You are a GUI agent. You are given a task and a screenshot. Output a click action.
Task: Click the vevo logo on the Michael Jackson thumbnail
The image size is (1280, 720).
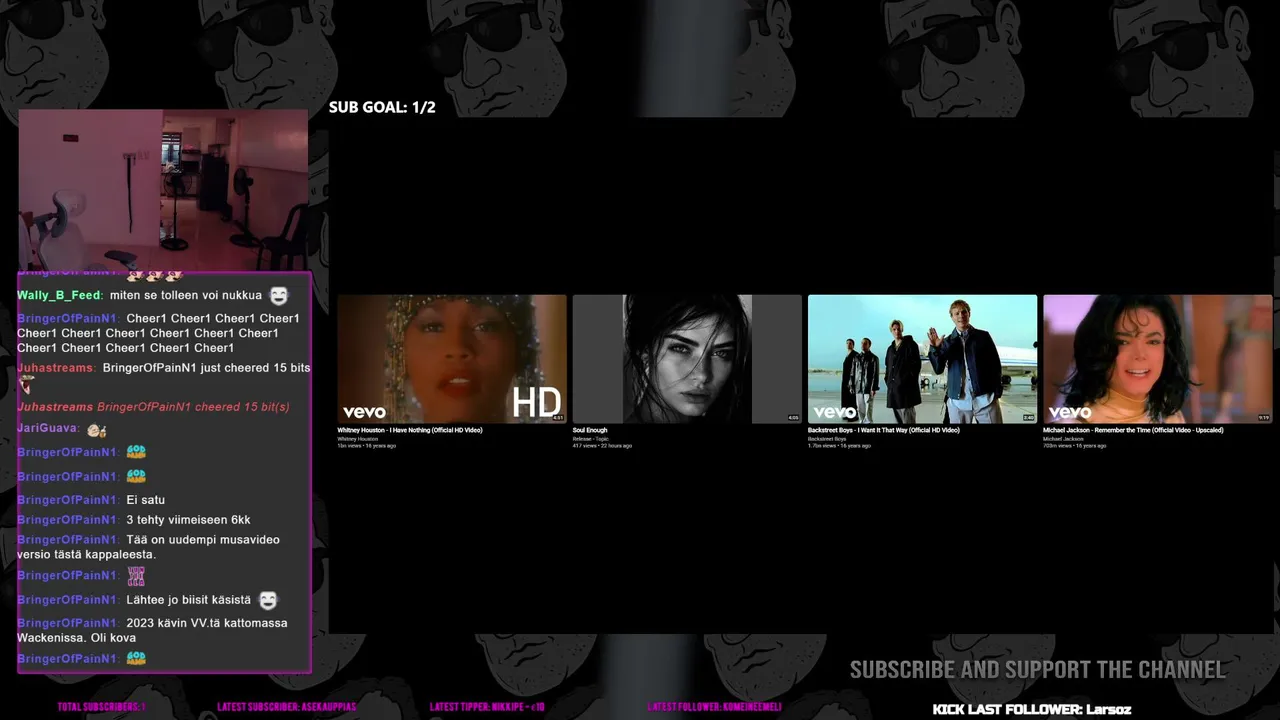pyautogui.click(x=1070, y=412)
